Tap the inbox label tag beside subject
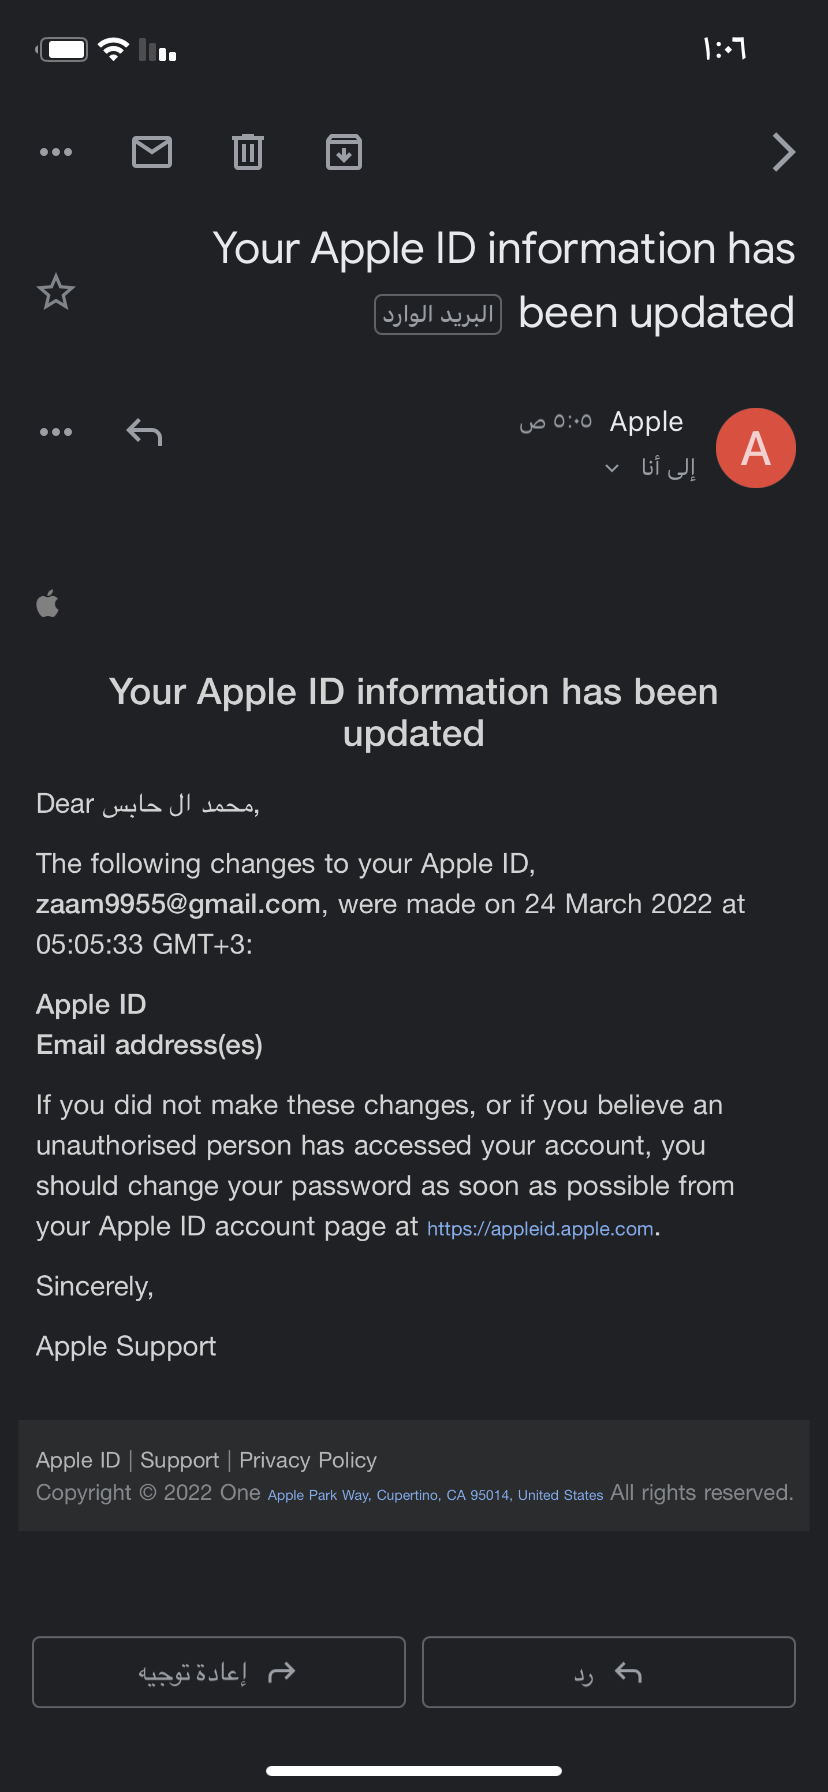The image size is (828, 1792). 438,314
